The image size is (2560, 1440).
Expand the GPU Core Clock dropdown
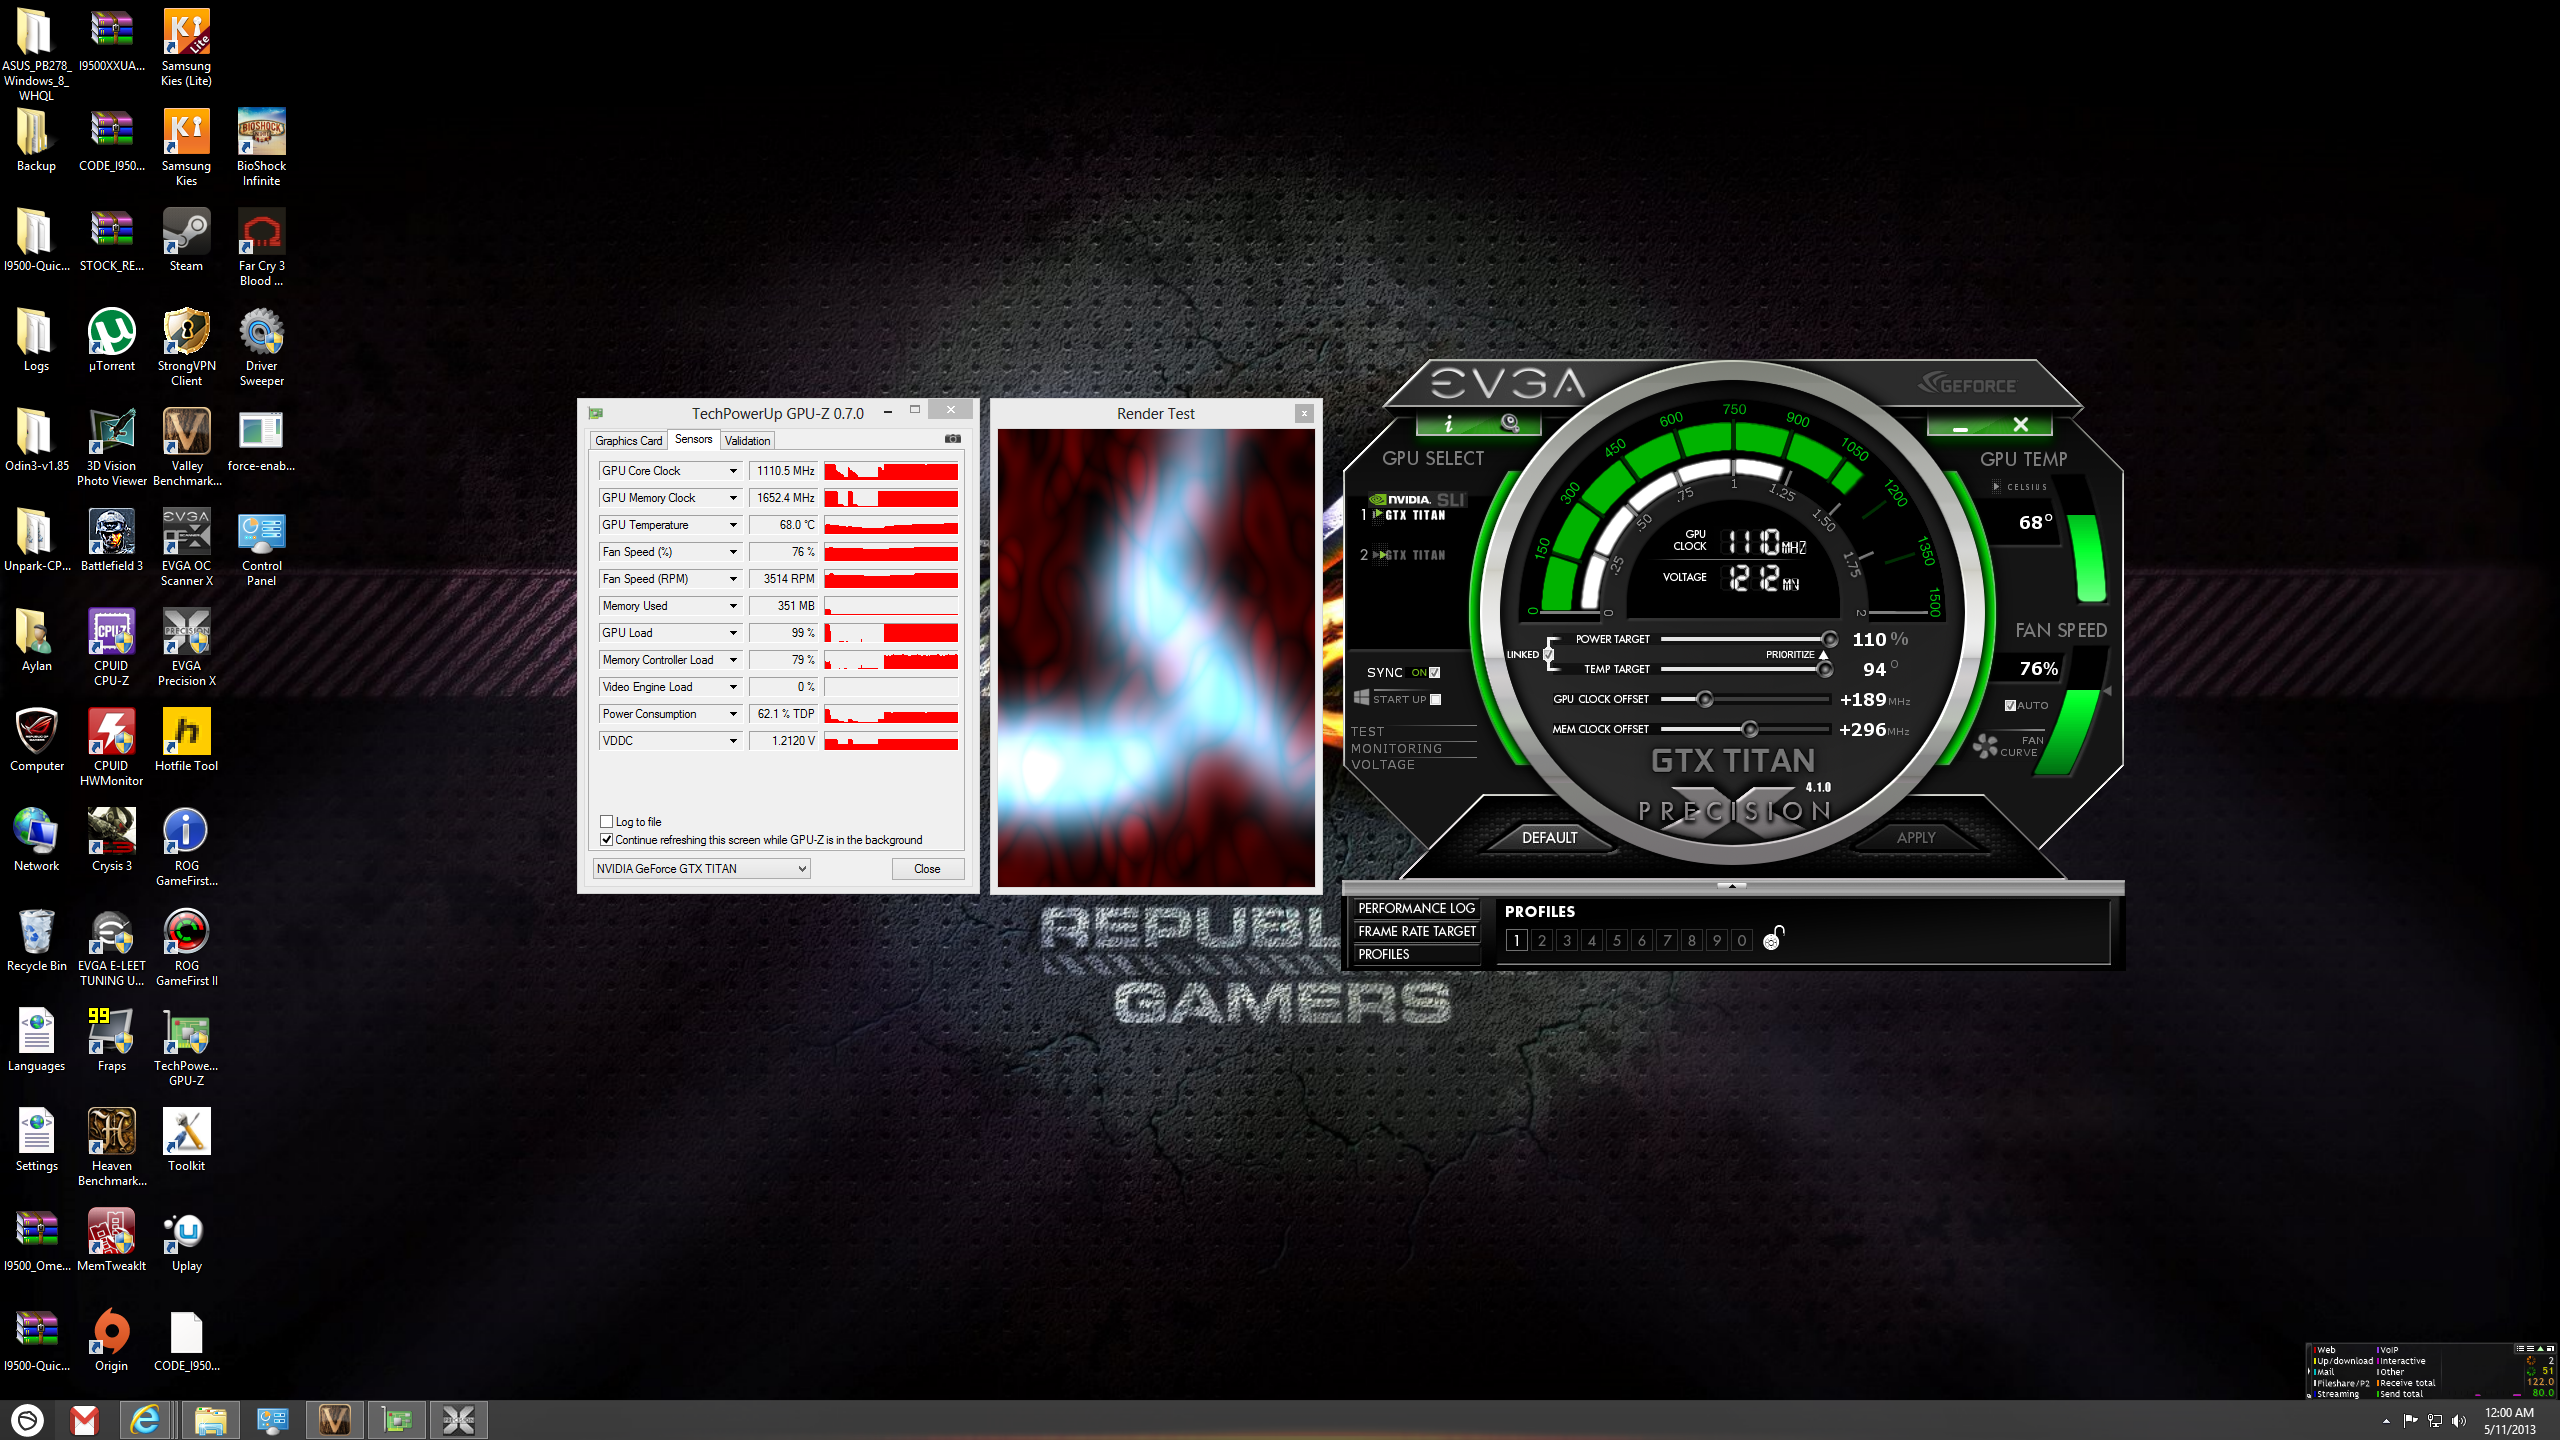pyautogui.click(x=733, y=471)
